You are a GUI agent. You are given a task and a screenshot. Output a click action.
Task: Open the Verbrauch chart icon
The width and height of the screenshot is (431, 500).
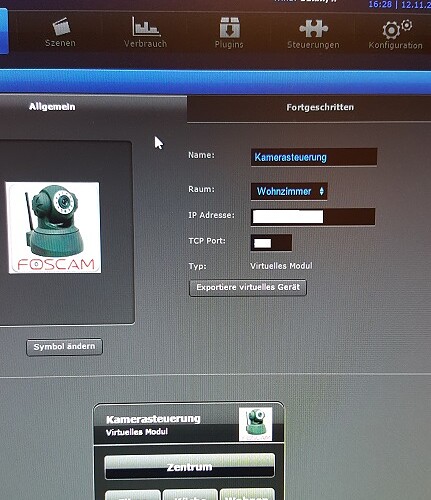(146, 27)
